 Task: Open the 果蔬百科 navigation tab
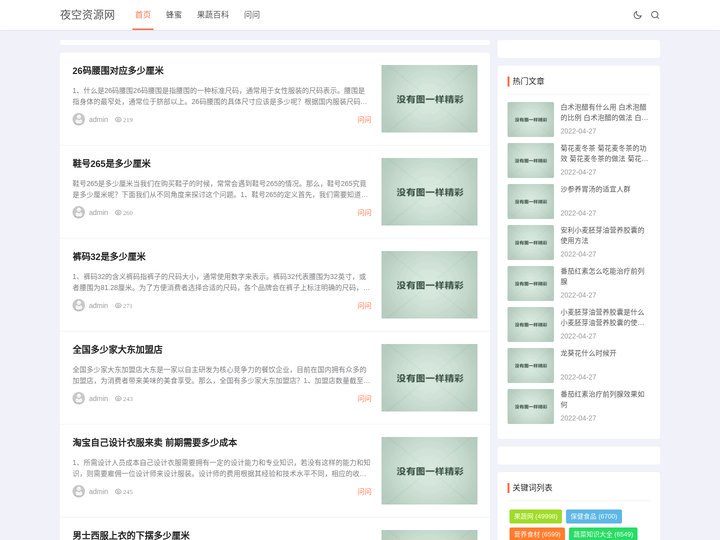coord(213,15)
